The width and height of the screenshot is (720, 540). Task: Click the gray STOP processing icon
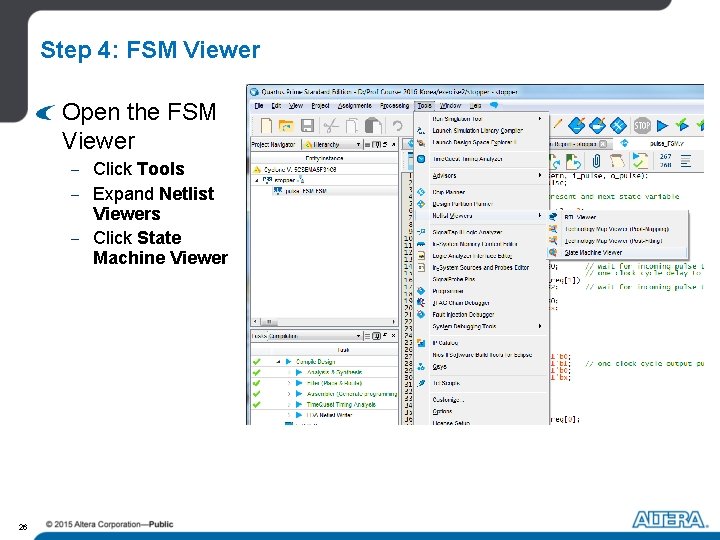(x=642, y=125)
